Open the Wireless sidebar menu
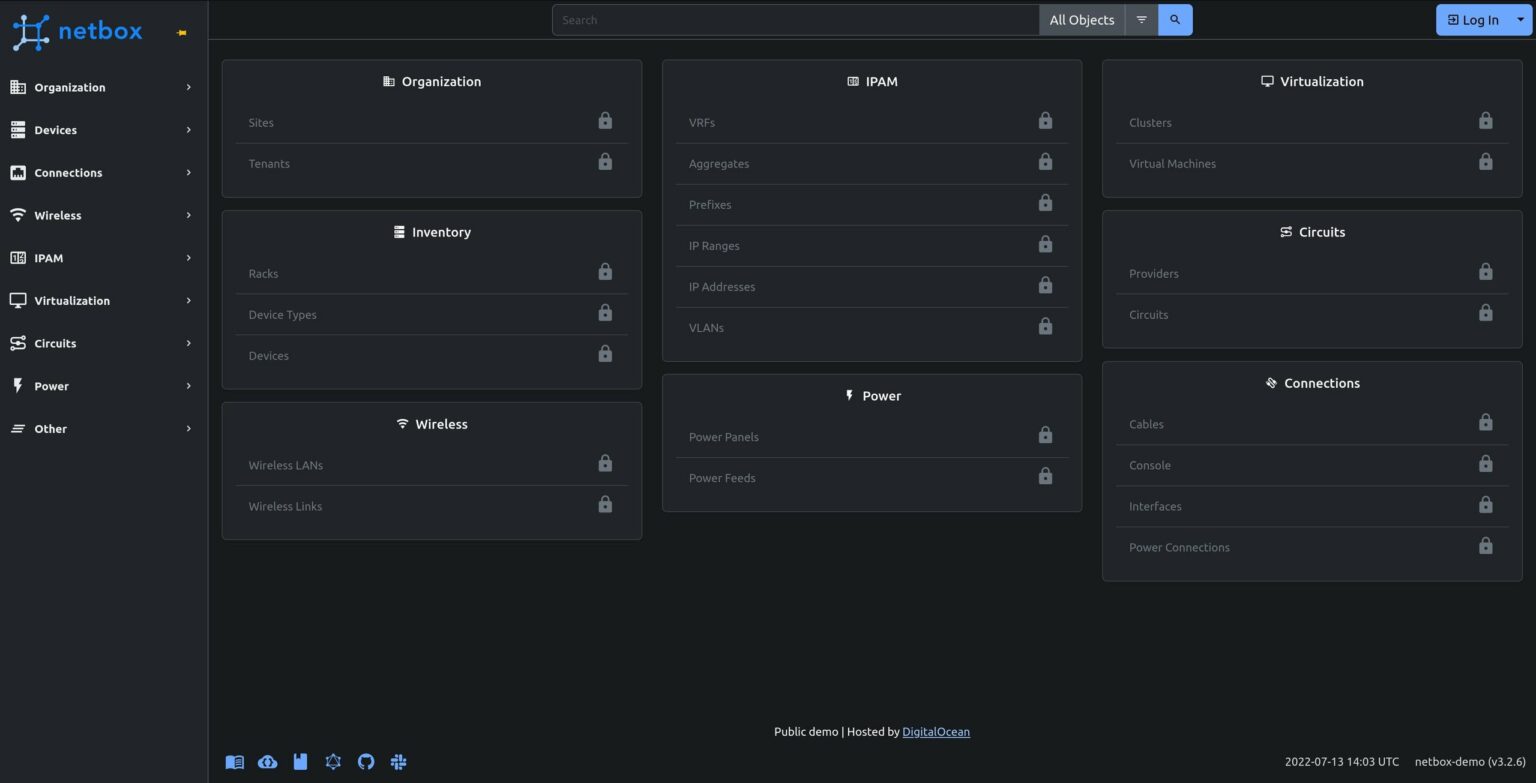This screenshot has width=1536, height=783. coord(100,215)
